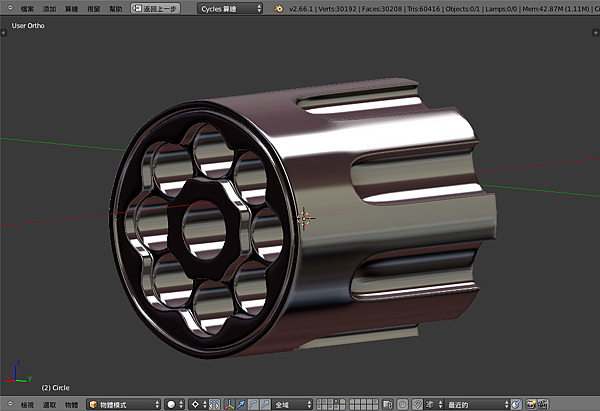Toggle lock camera and layers to scene
The height and width of the screenshot is (411, 600).
388,404
